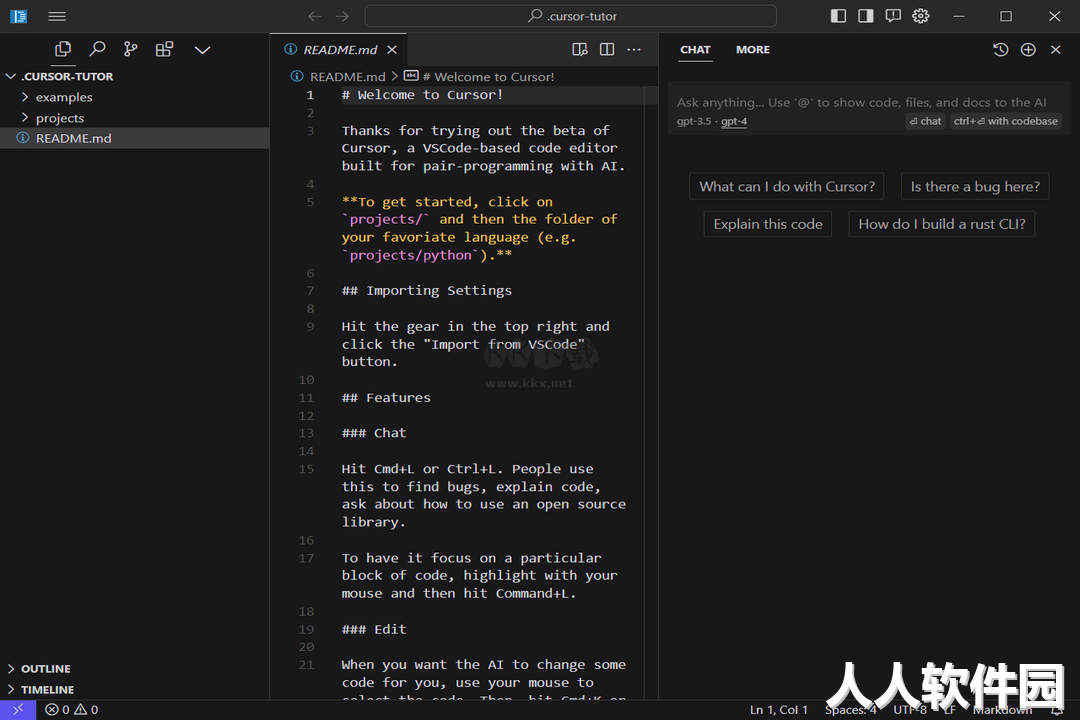This screenshot has width=1080, height=720.
Task: Open the hamburger application menu
Action: pyautogui.click(x=57, y=17)
